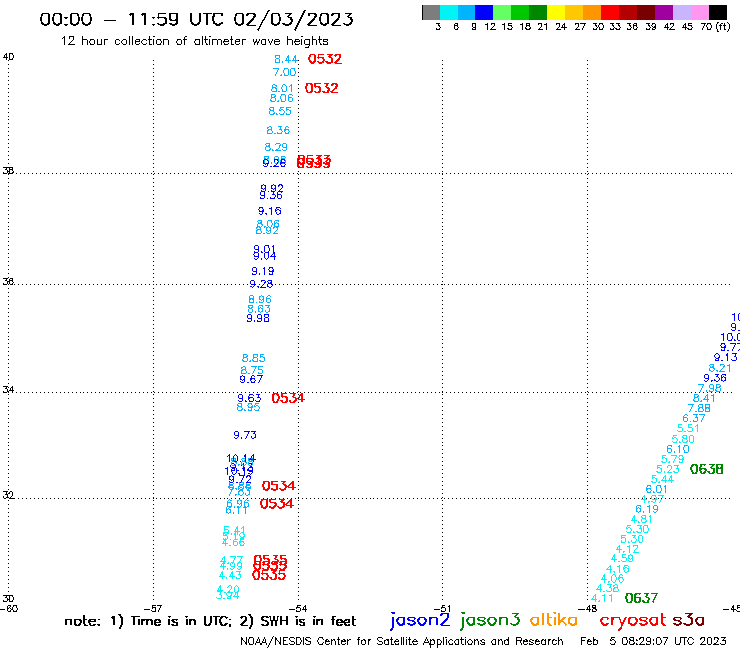Click the 4.43 wave height value
740x650 pixels.
click(230, 575)
